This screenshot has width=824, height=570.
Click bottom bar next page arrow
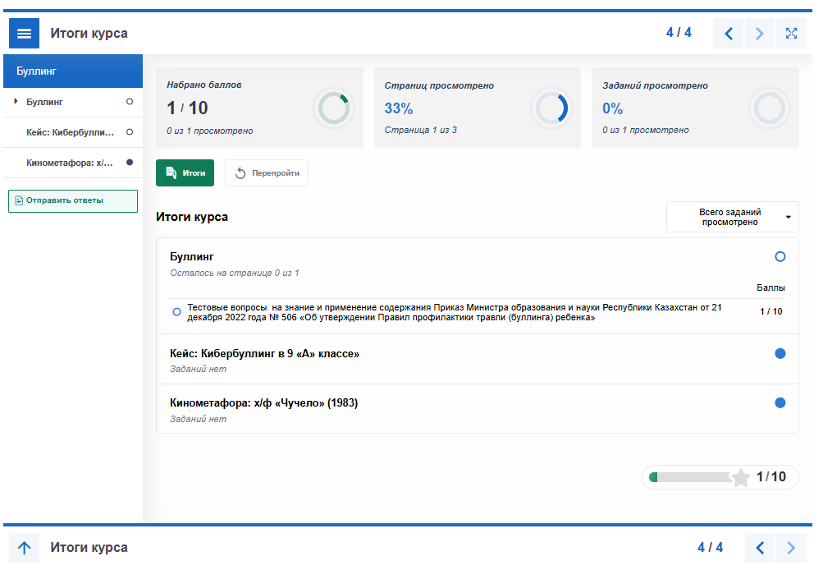point(791,548)
